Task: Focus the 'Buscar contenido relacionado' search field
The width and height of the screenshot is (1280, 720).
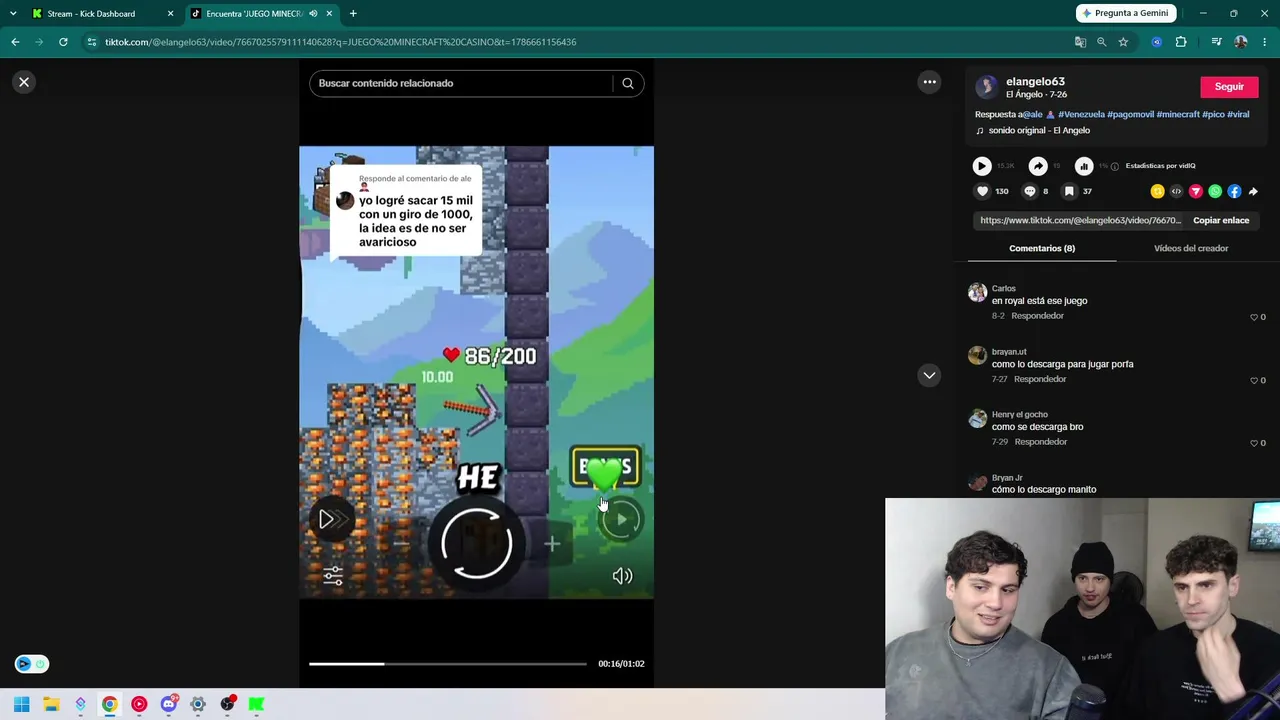Action: coord(462,83)
